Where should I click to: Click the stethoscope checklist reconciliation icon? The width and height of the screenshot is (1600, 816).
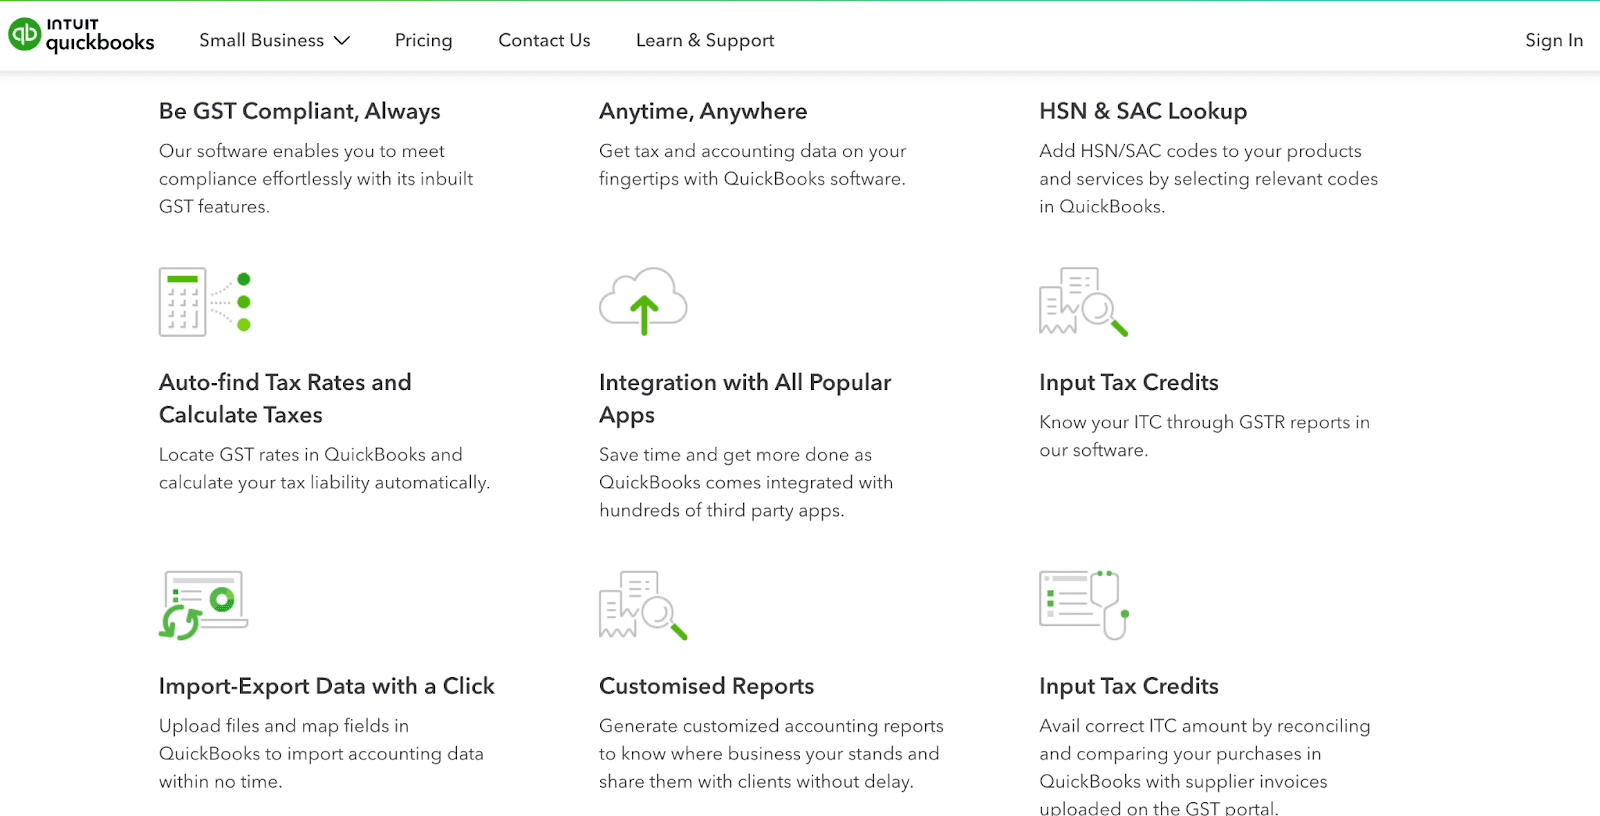coord(1085,605)
